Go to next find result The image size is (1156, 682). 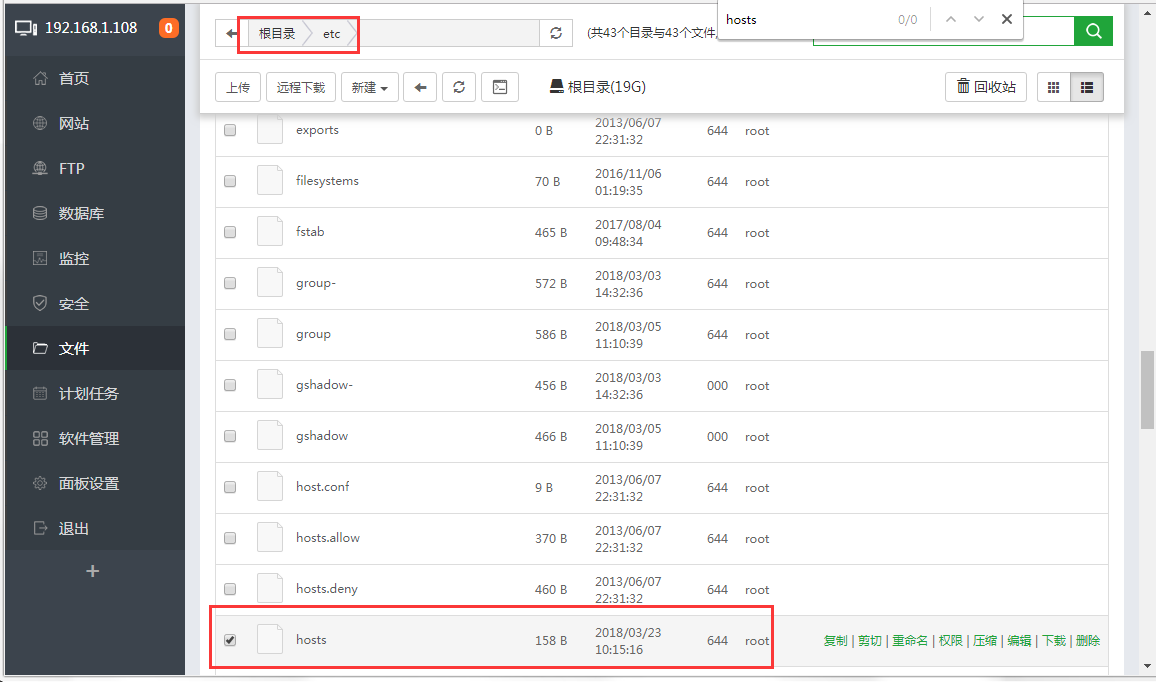[x=978, y=19]
